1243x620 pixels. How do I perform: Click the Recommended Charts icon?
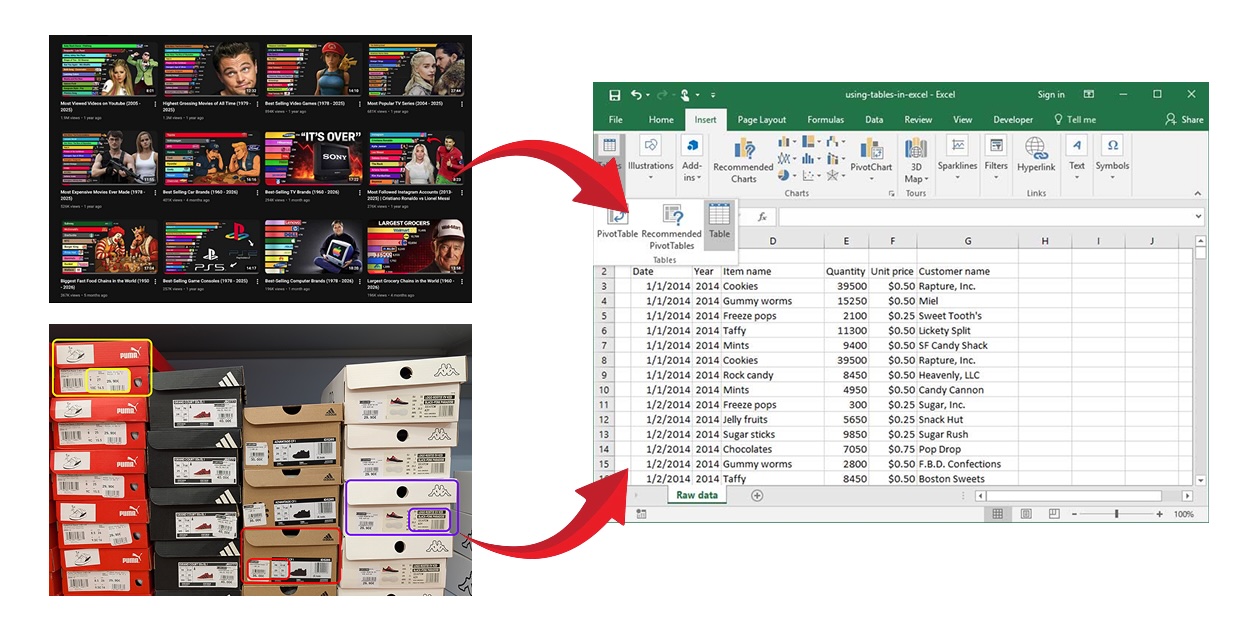coord(743,158)
